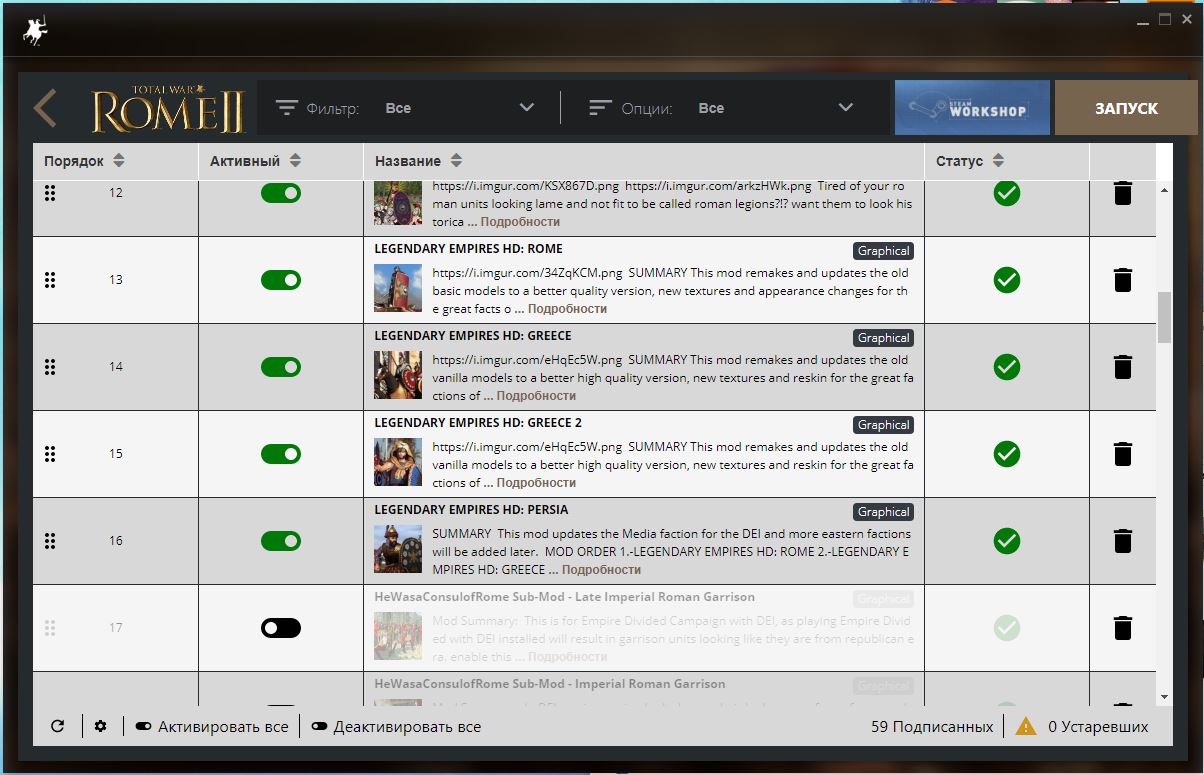The height and width of the screenshot is (775, 1204).
Task: Remove the Late Imperial Roman Garrison mod
Action: [1123, 628]
